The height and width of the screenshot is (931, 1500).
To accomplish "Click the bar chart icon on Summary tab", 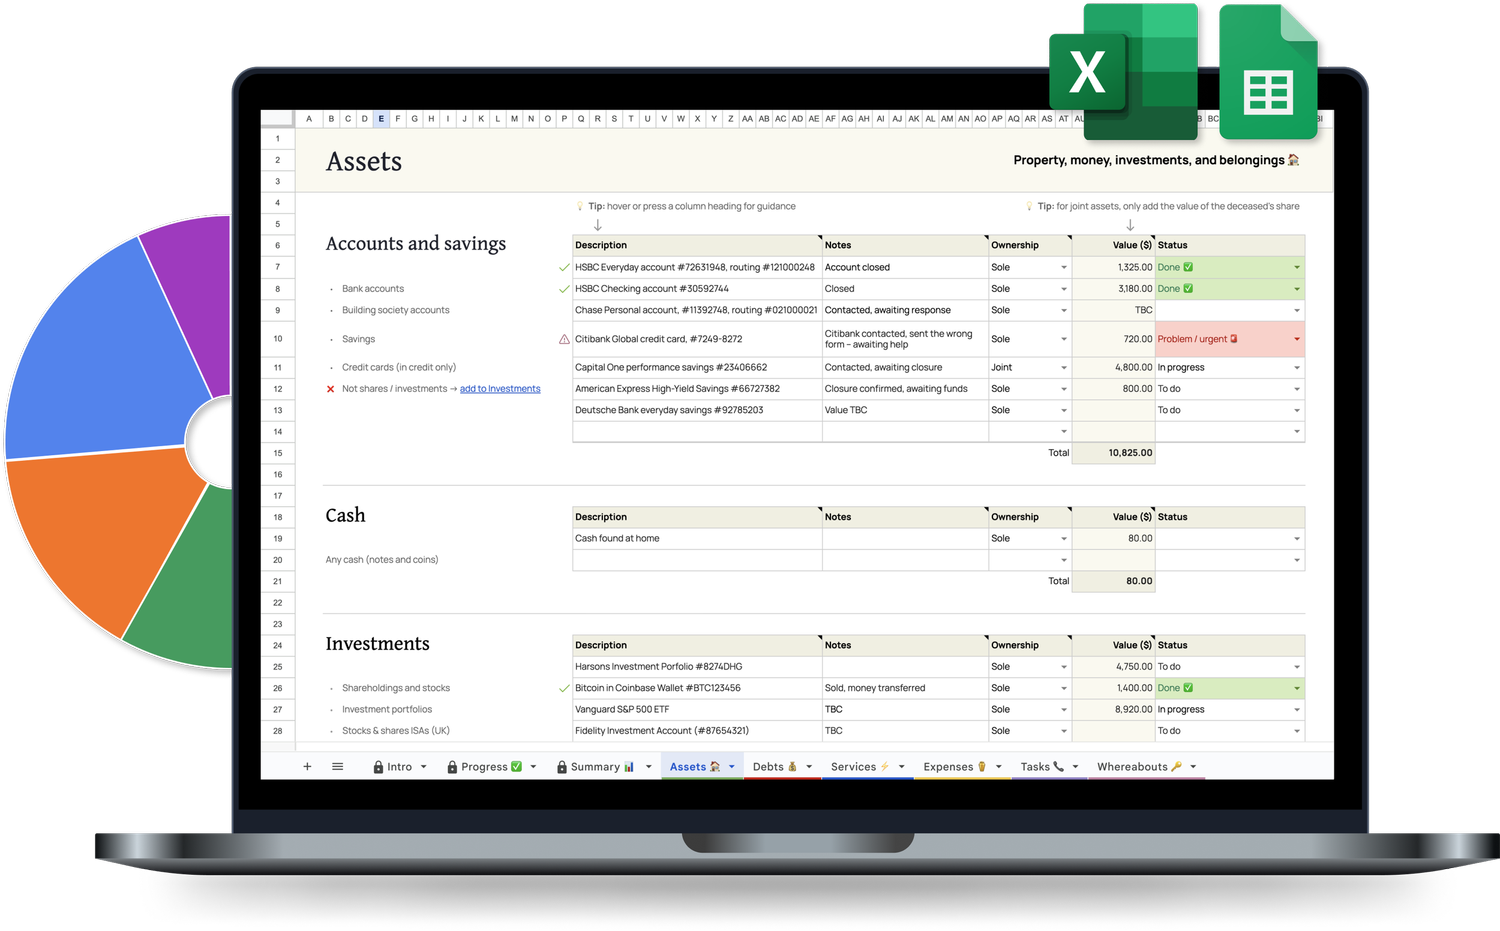I will tap(628, 766).
